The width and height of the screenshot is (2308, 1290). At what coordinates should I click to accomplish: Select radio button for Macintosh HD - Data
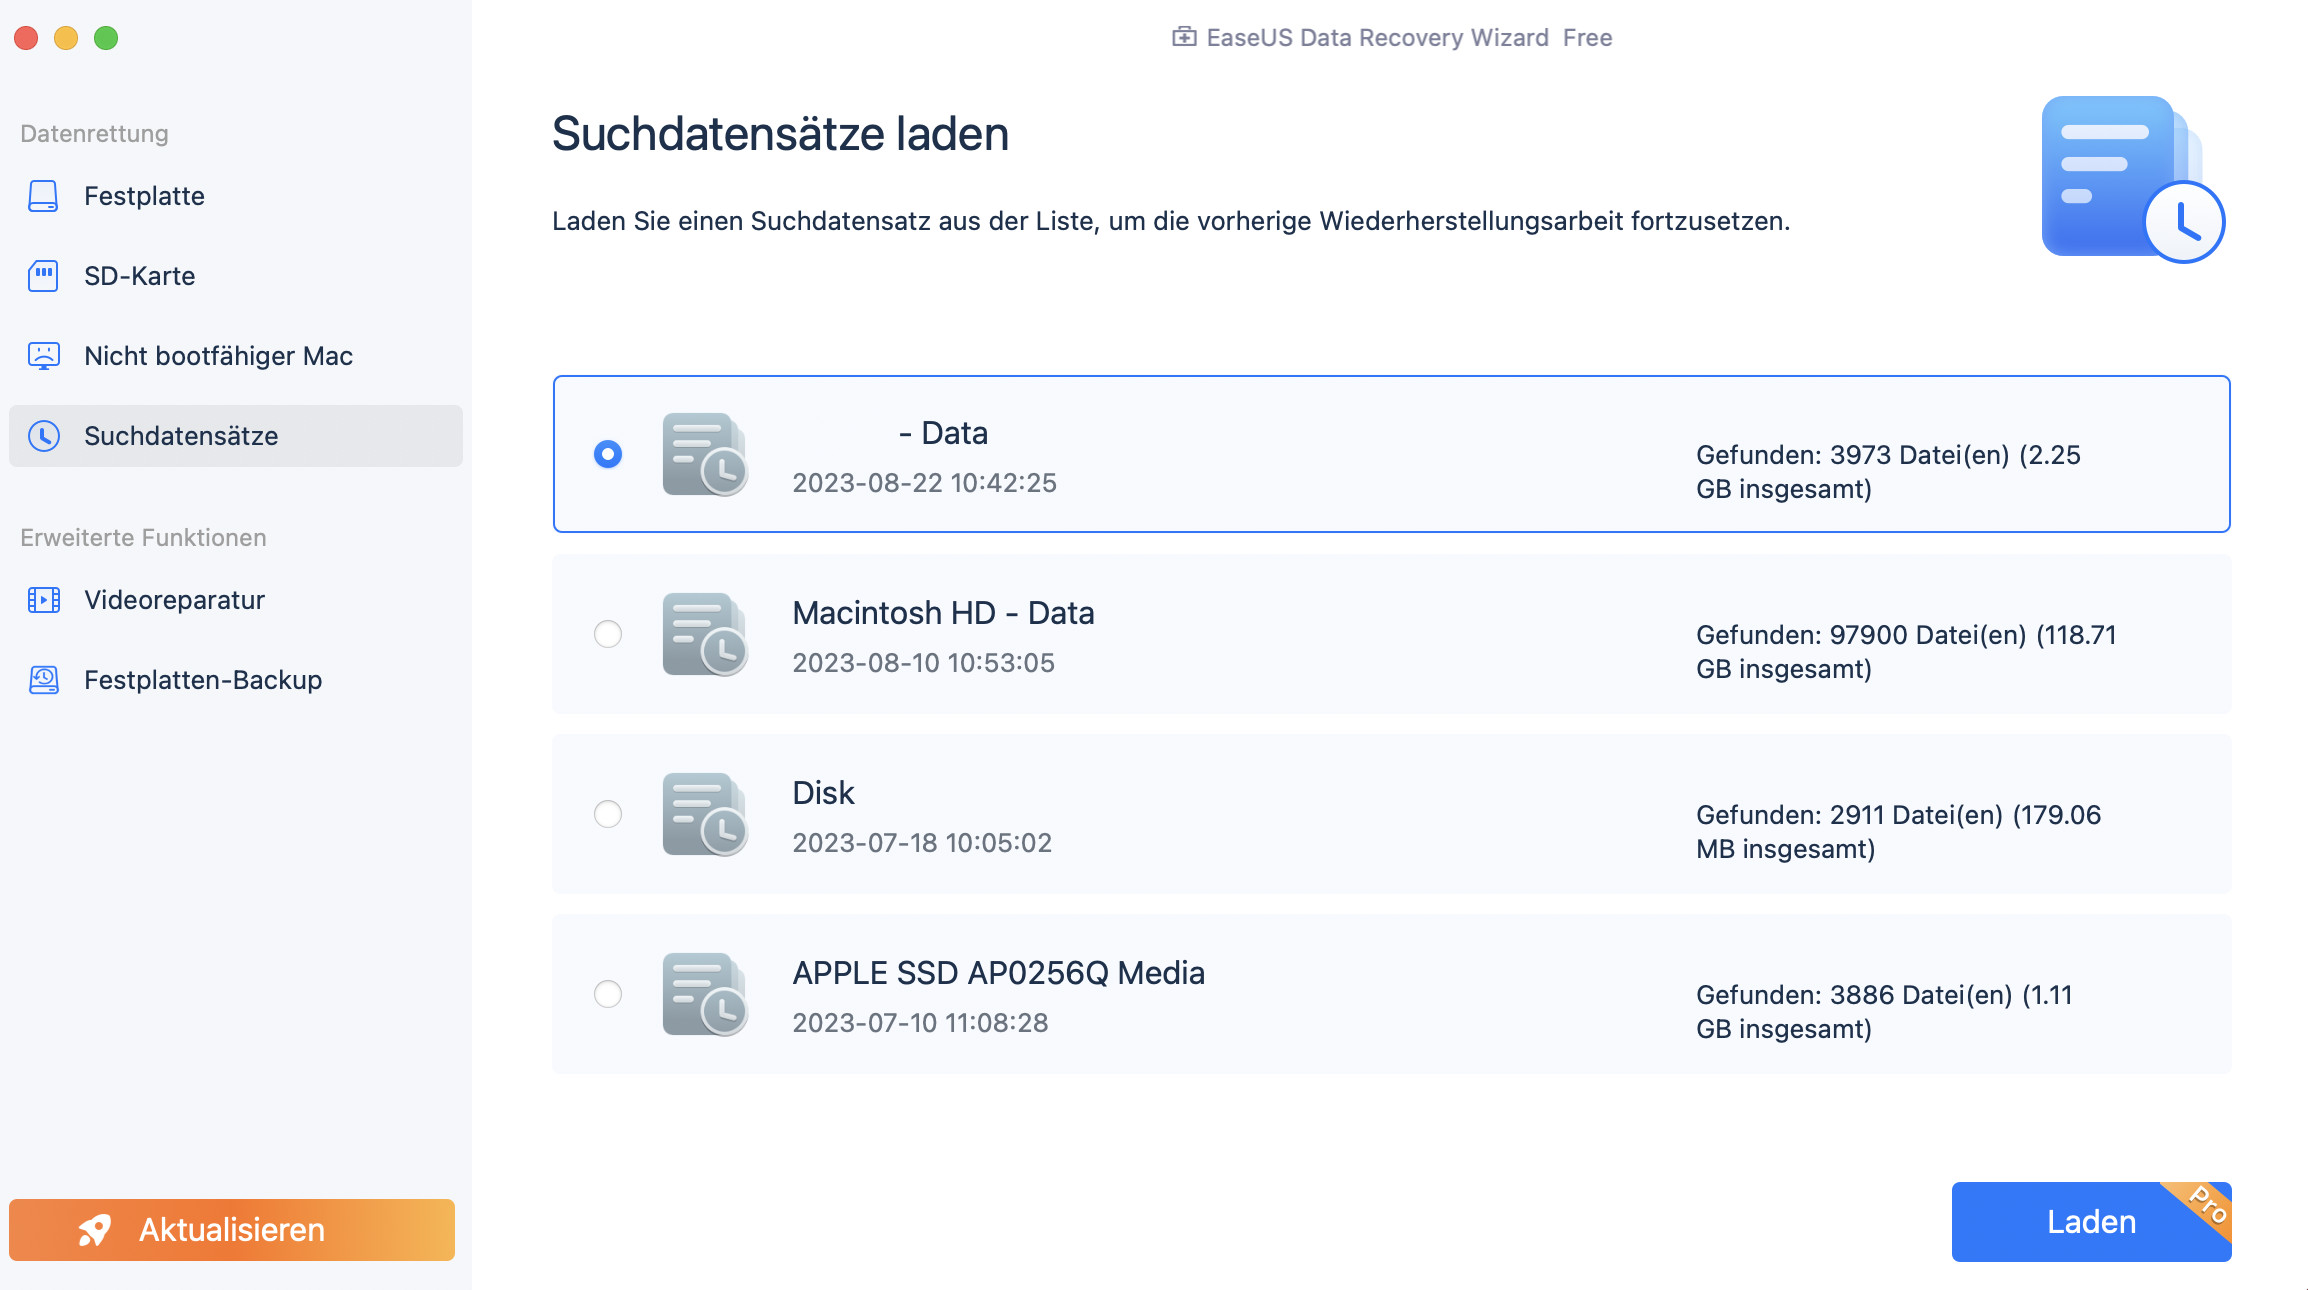click(608, 634)
